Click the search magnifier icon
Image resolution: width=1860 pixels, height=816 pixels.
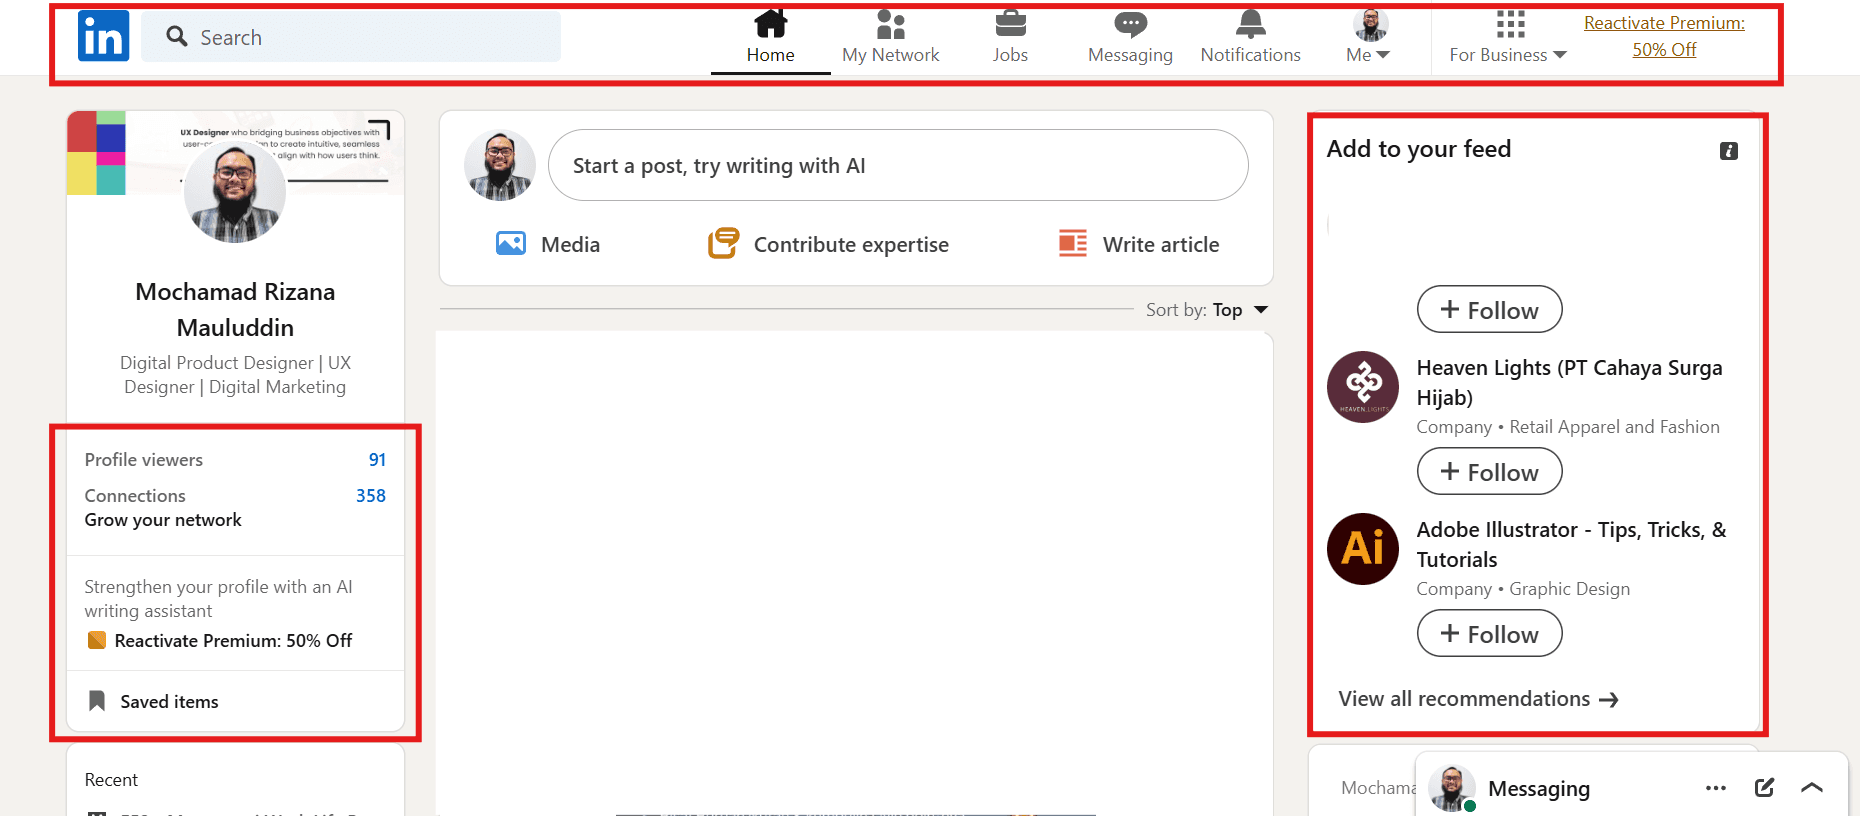tap(177, 37)
